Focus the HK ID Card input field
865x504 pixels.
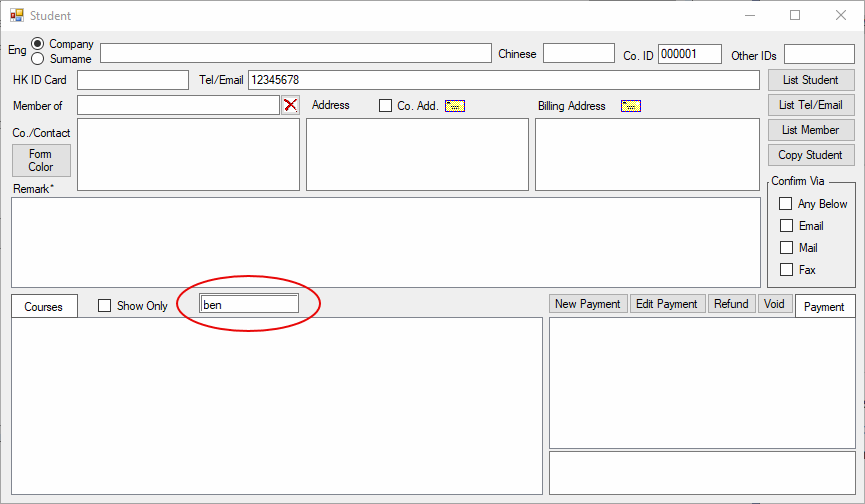(x=133, y=80)
